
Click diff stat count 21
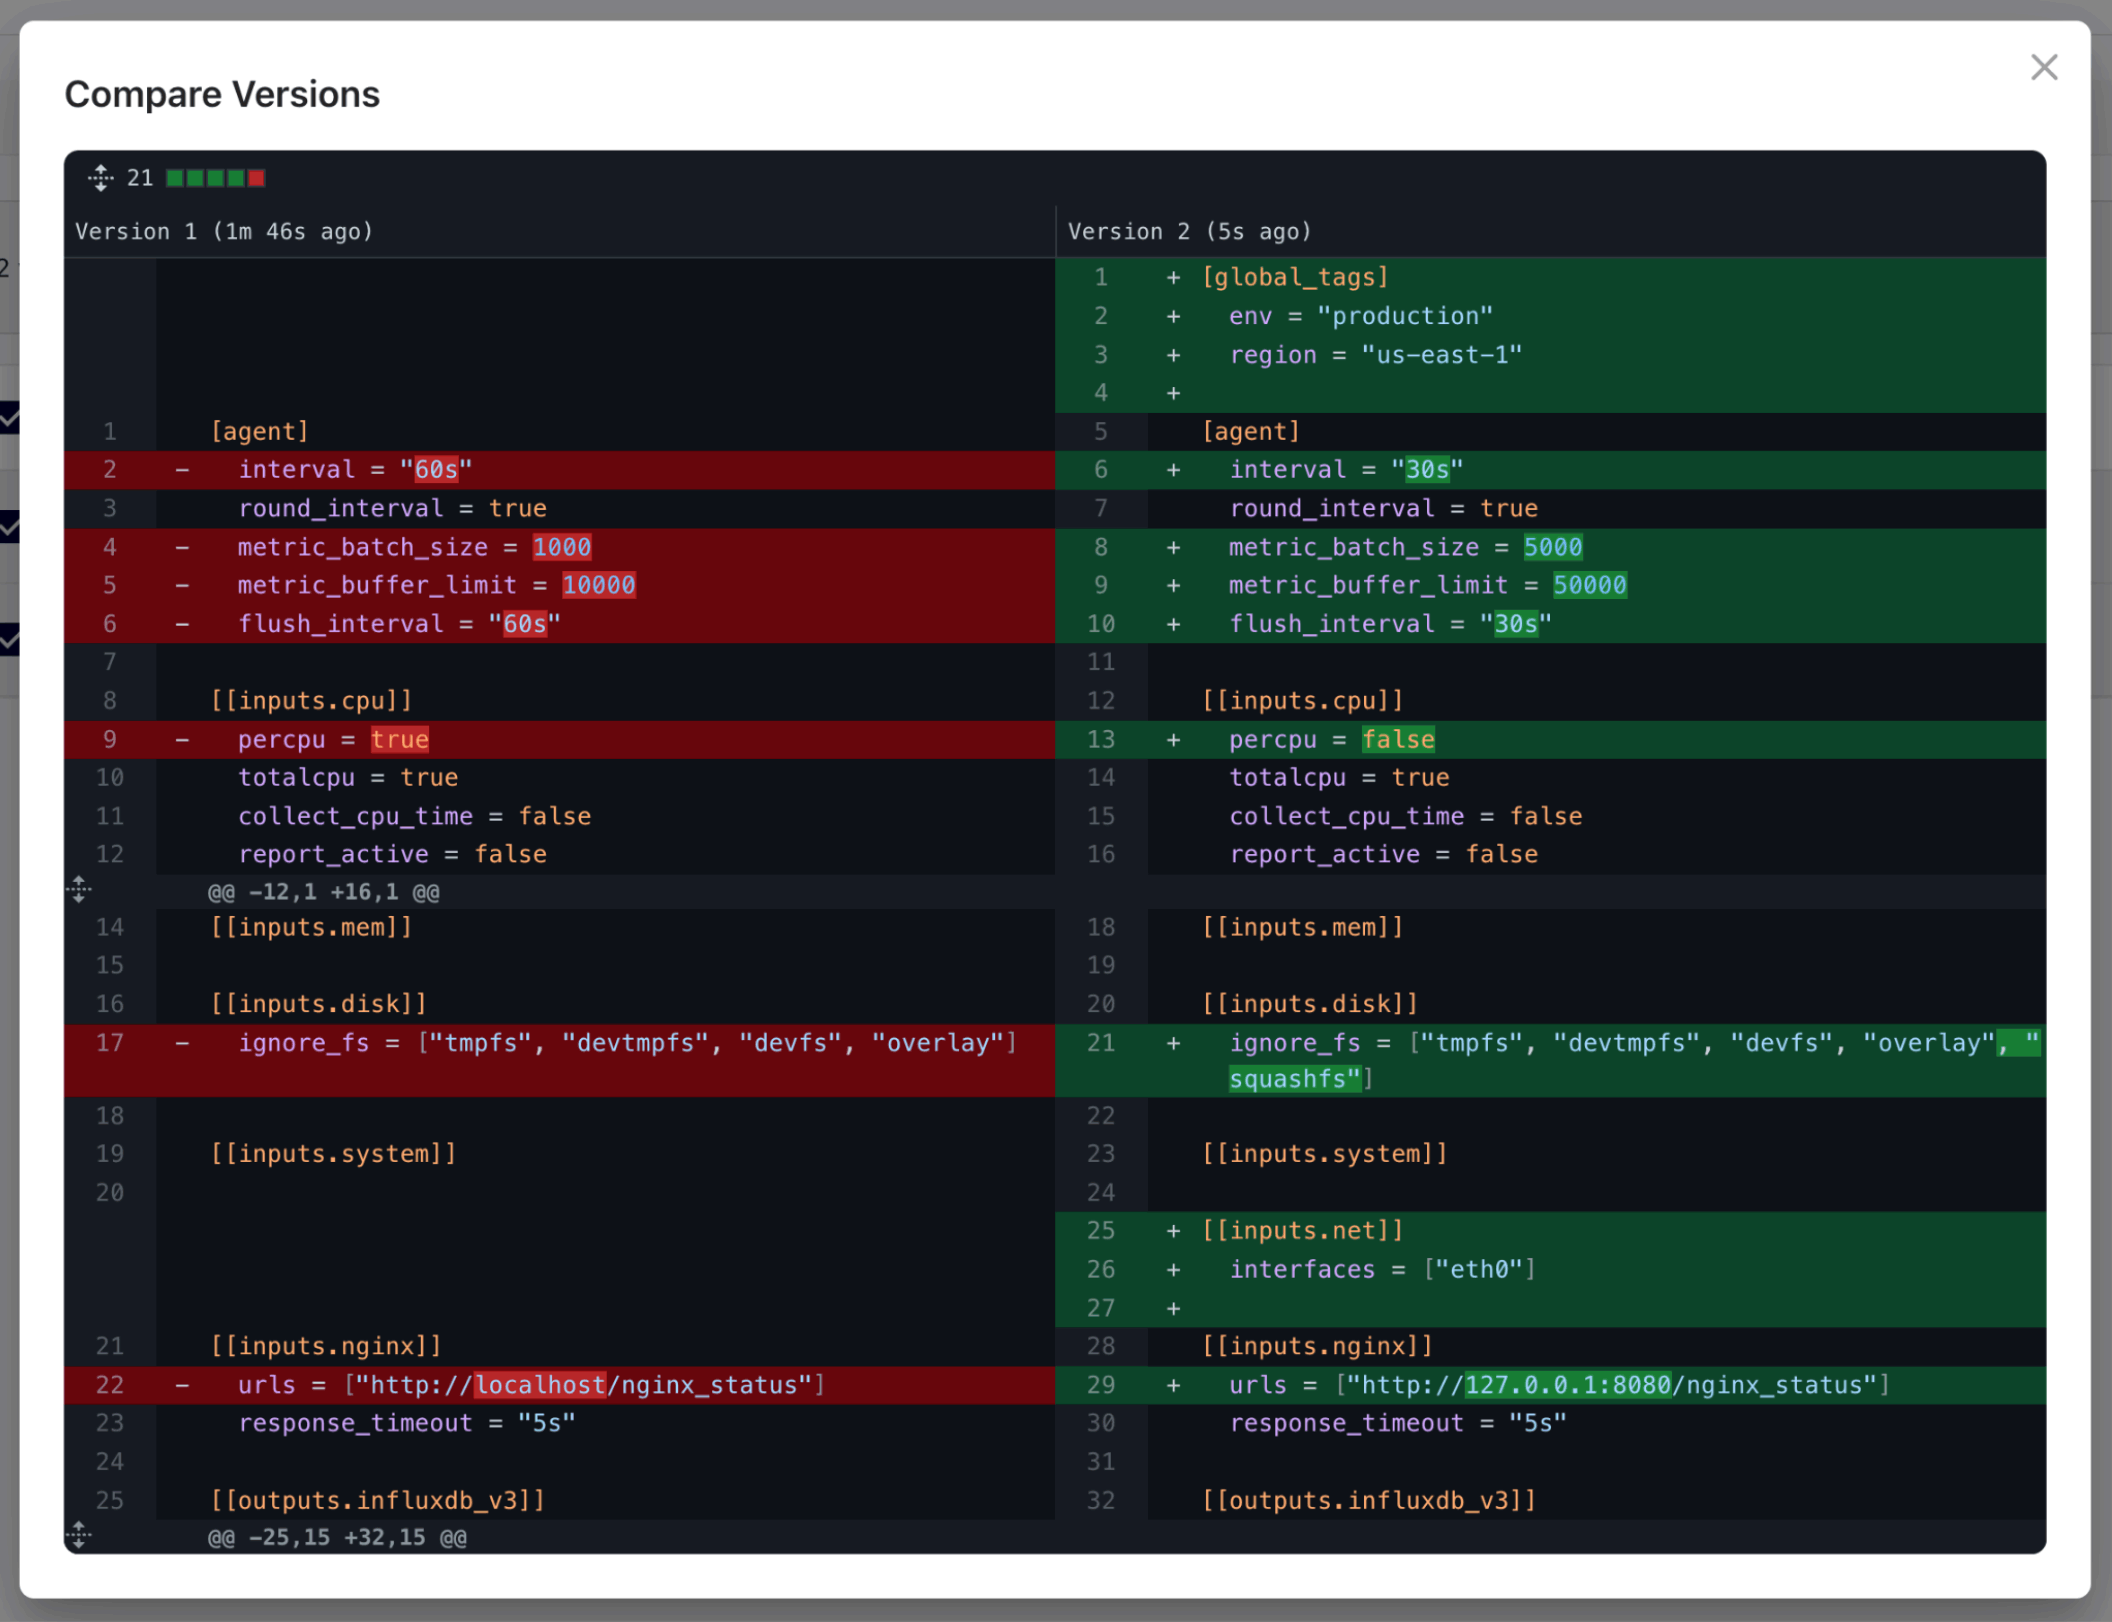(140, 178)
